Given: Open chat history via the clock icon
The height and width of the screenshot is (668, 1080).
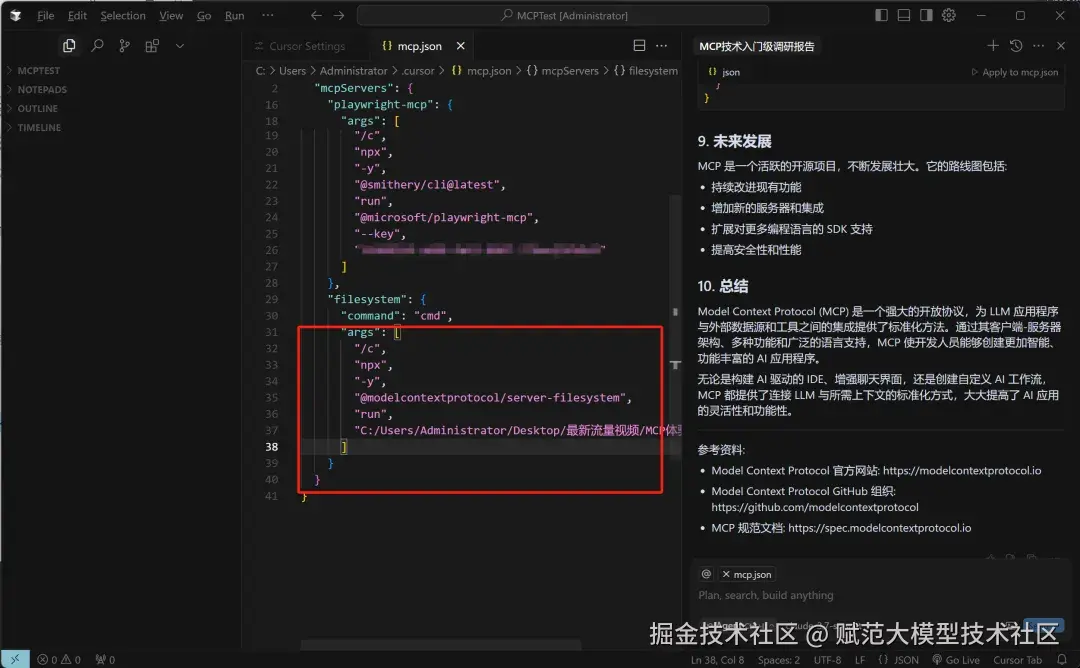Looking at the screenshot, I should (1017, 45).
